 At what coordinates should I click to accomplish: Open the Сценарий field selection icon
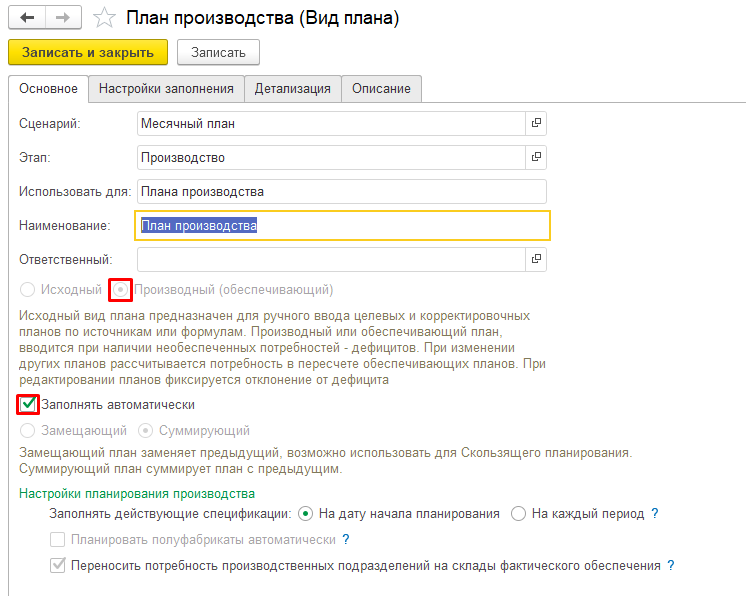[536, 123]
